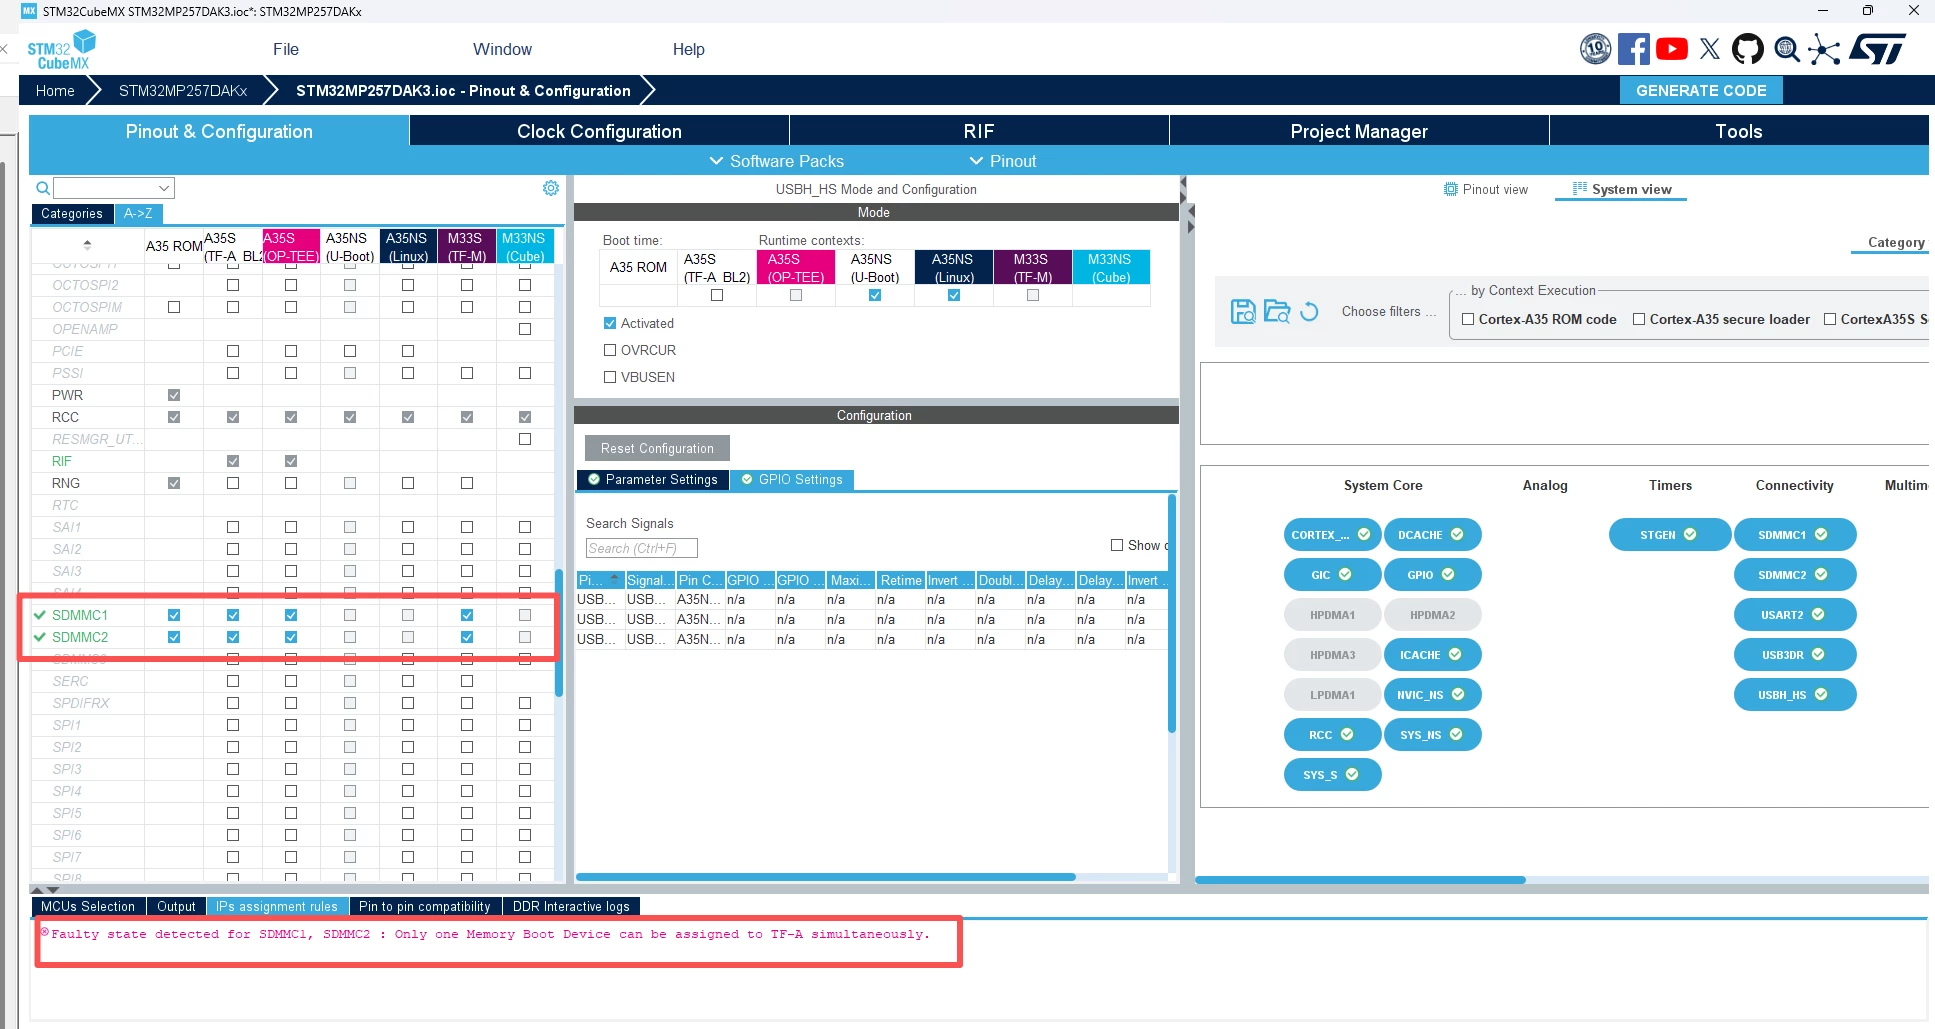Switch to the Clock Configuration tab
Image resolution: width=1935 pixels, height=1029 pixels.
(x=599, y=131)
